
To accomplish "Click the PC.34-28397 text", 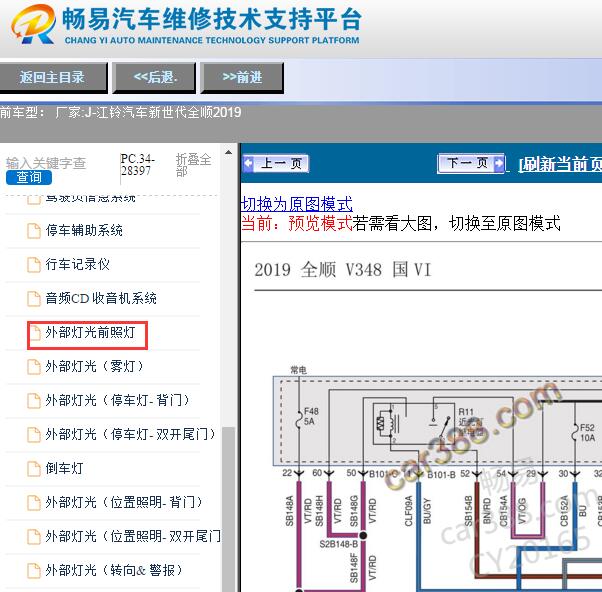I will click(x=137, y=164).
